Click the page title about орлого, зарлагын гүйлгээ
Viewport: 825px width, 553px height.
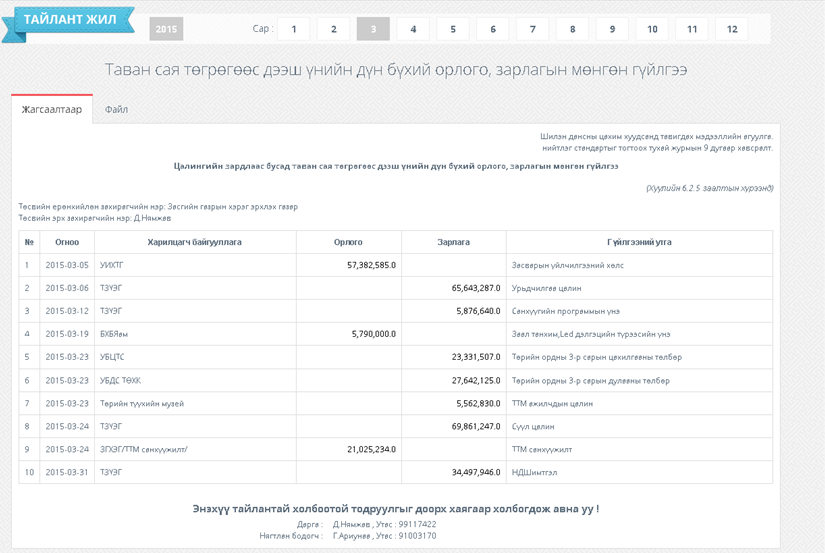[396, 69]
